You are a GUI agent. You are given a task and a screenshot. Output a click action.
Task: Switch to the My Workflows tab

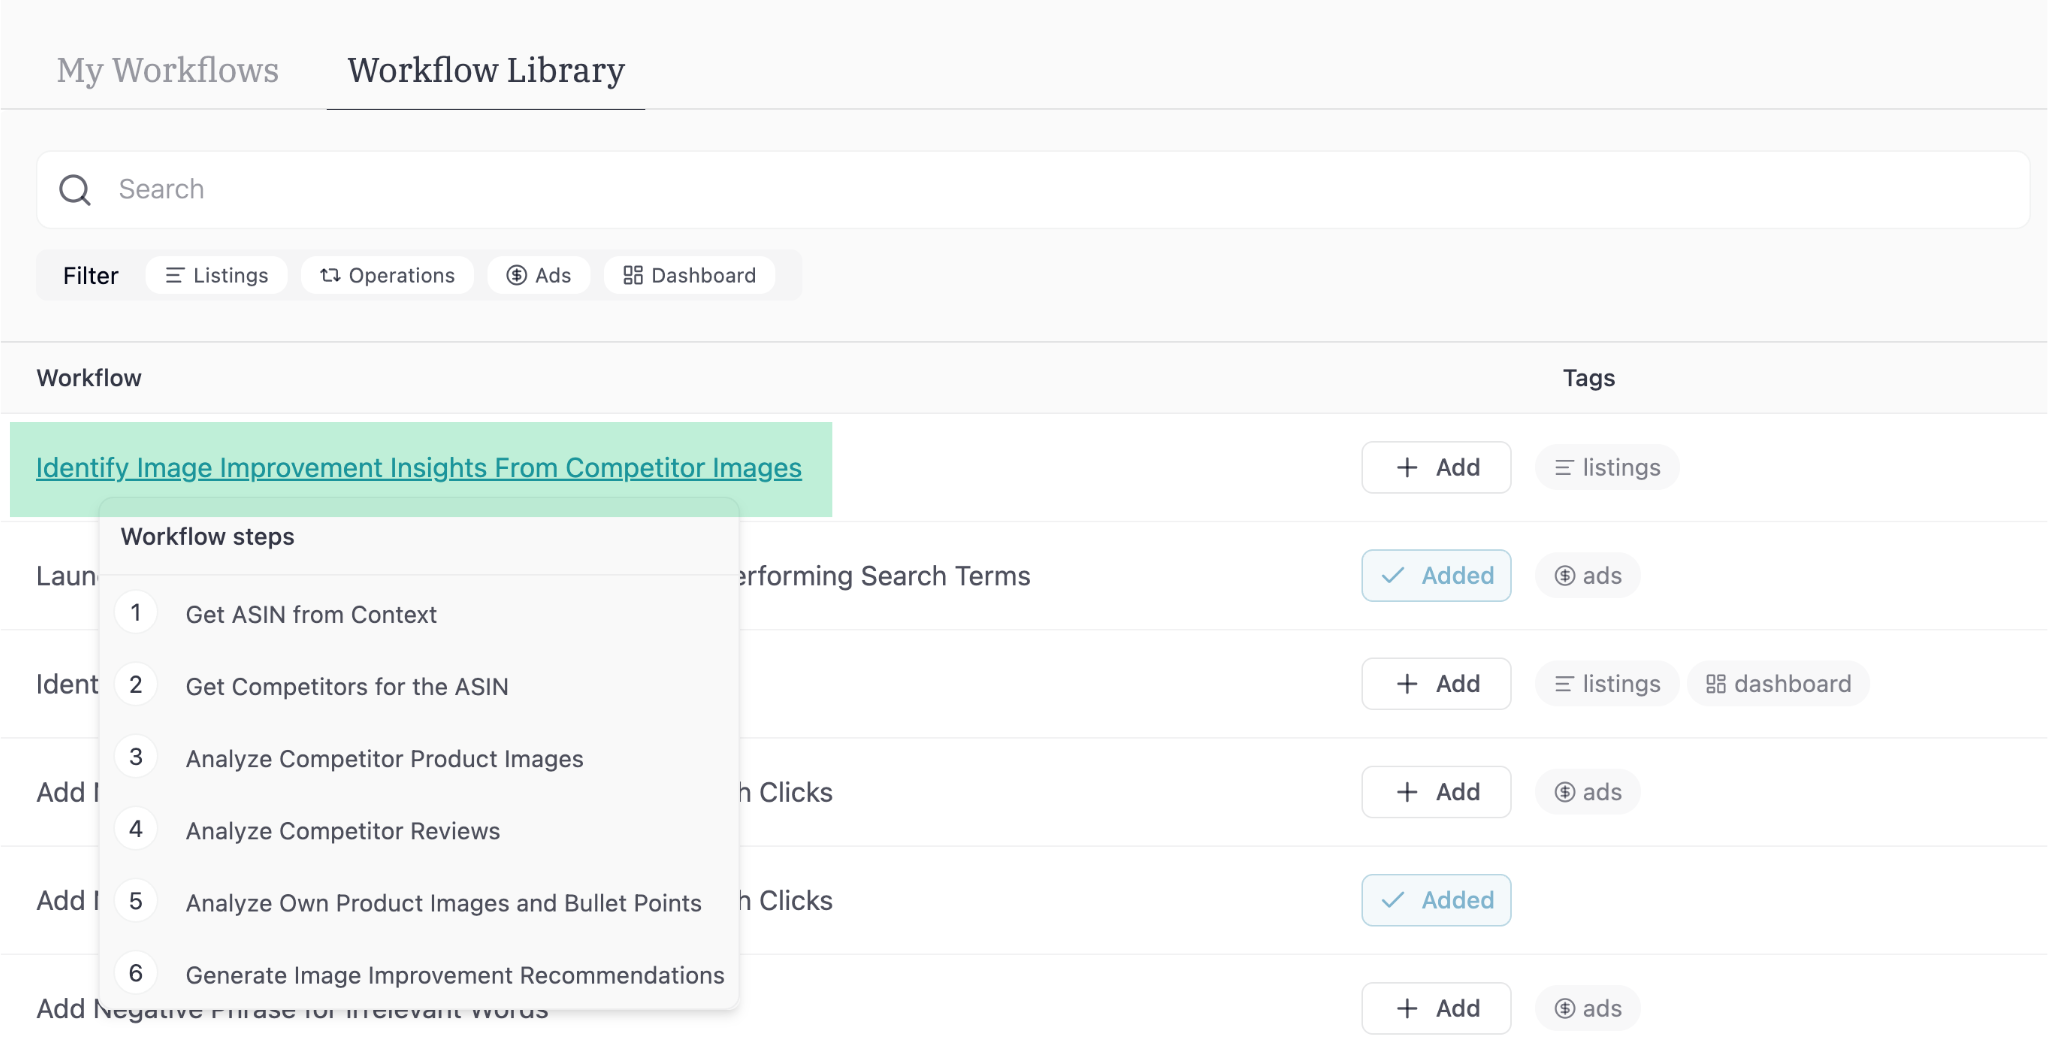(x=168, y=70)
